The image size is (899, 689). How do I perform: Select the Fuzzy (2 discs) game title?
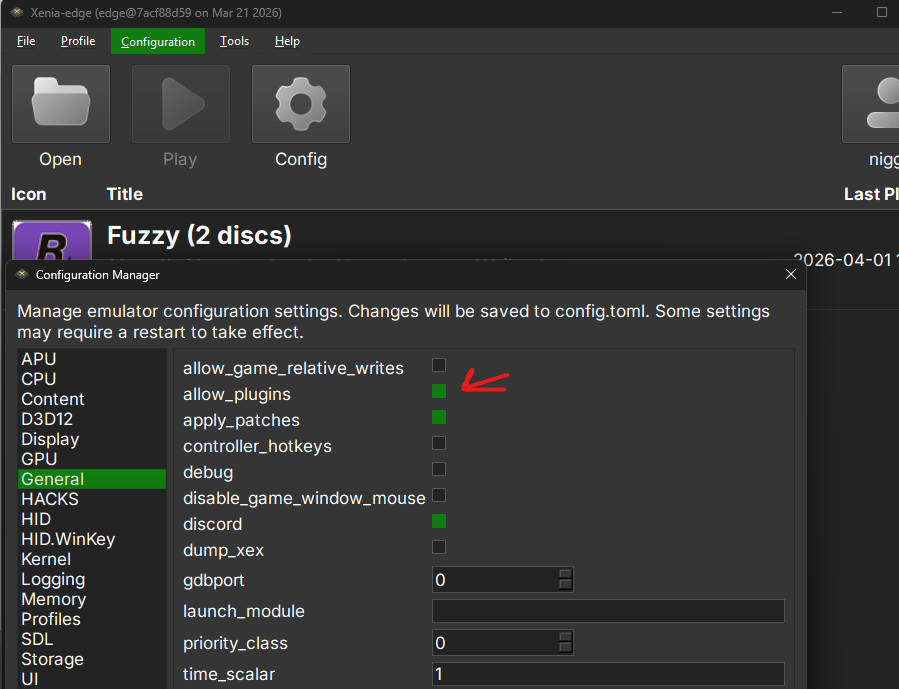(x=200, y=236)
